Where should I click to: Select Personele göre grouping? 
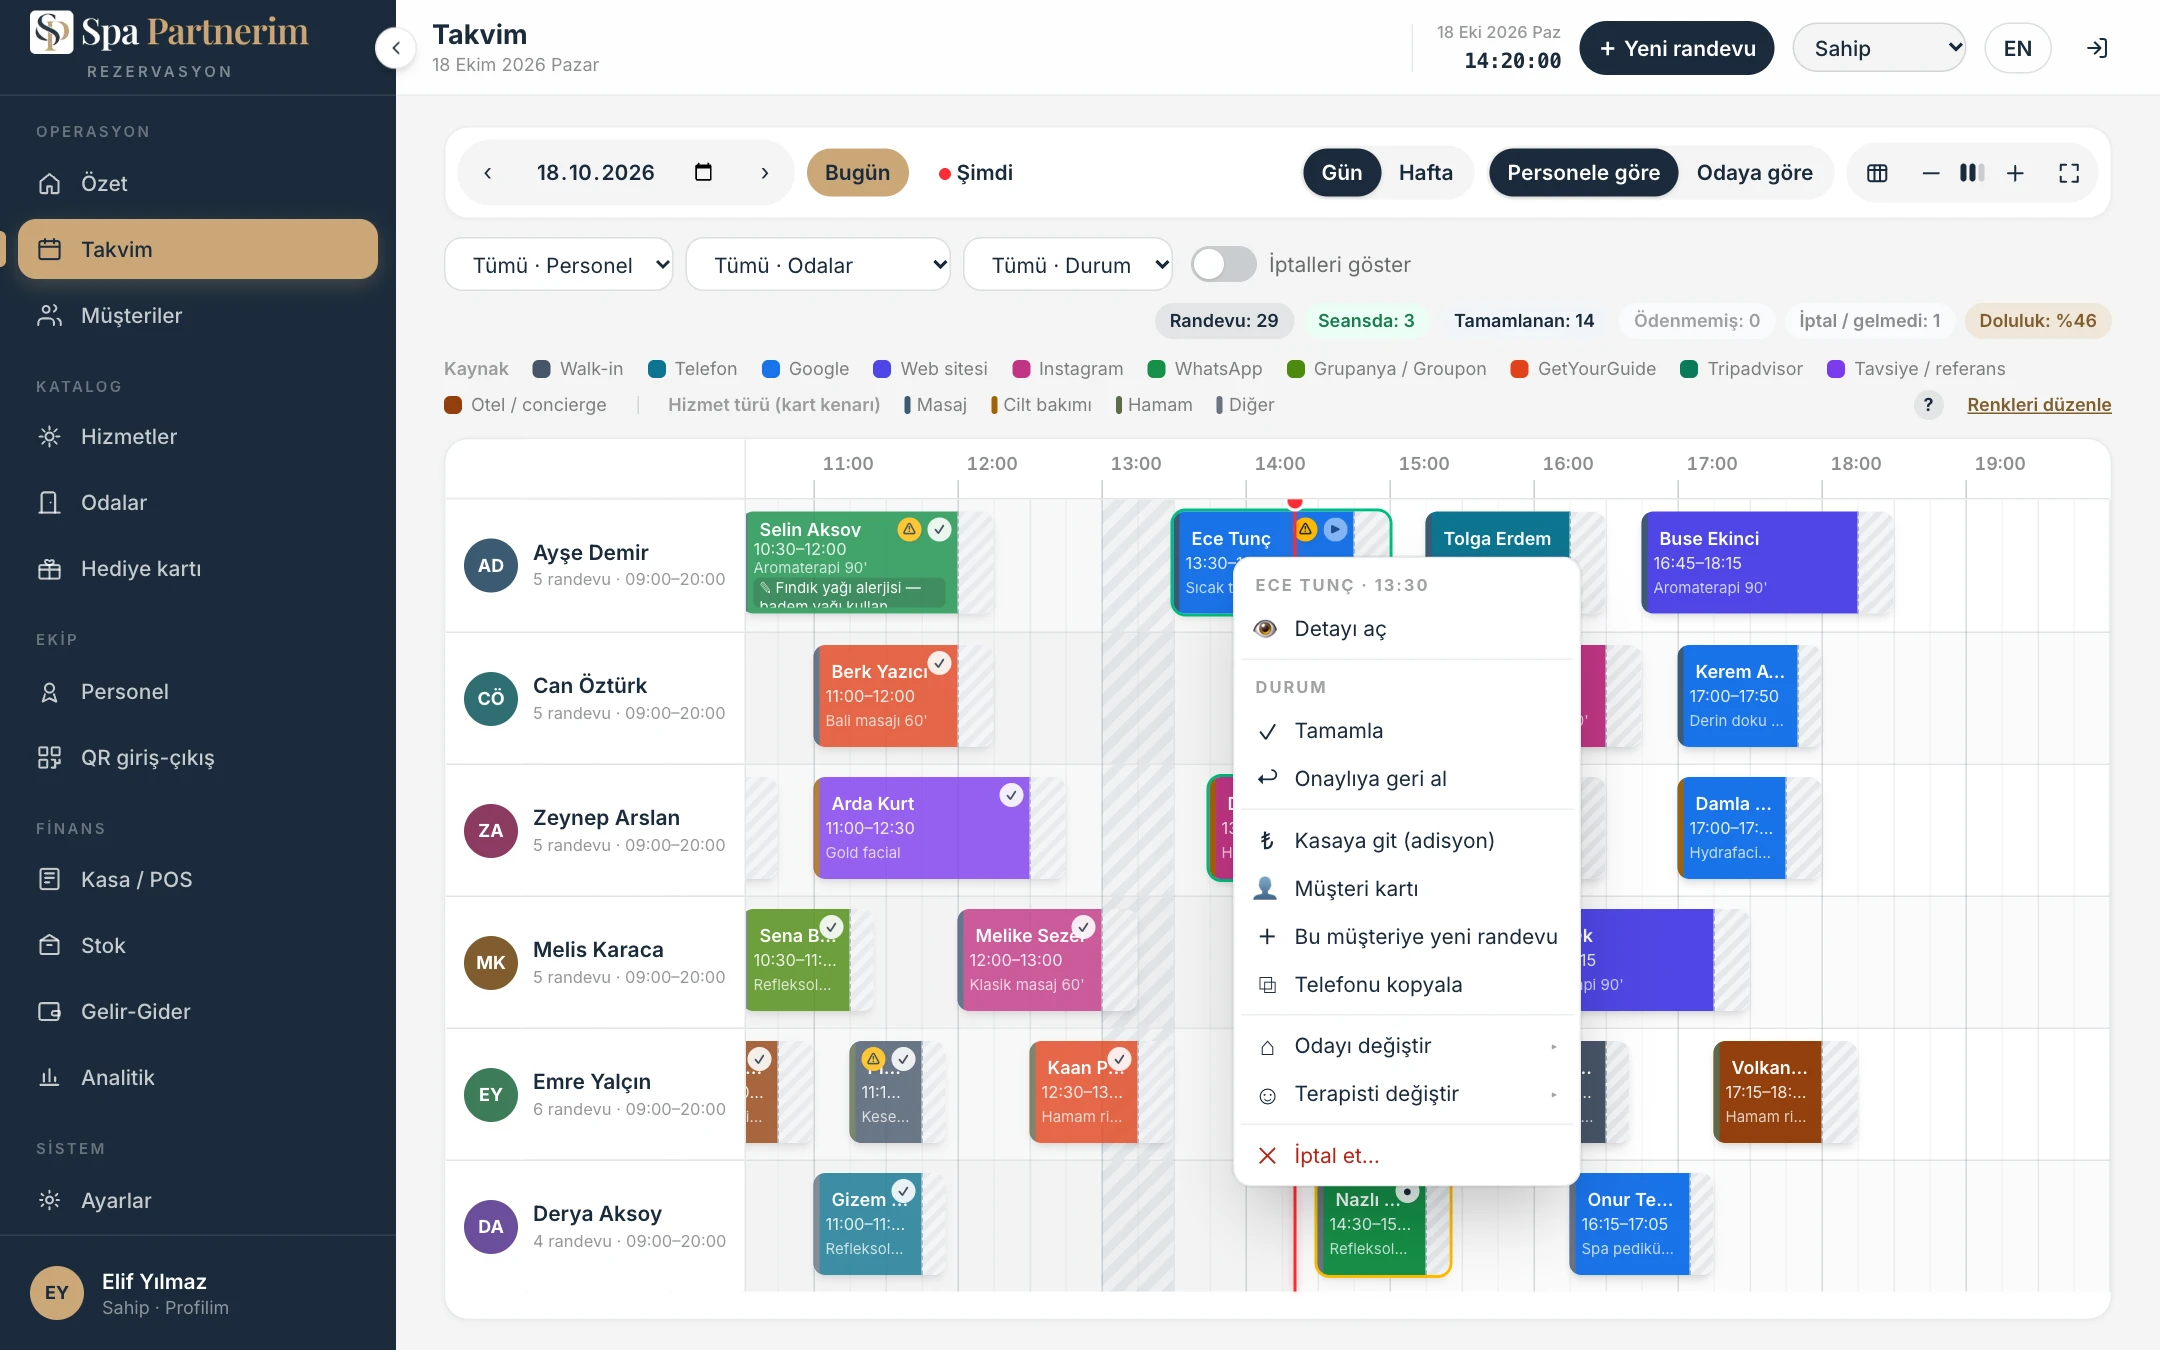tap(1583, 173)
